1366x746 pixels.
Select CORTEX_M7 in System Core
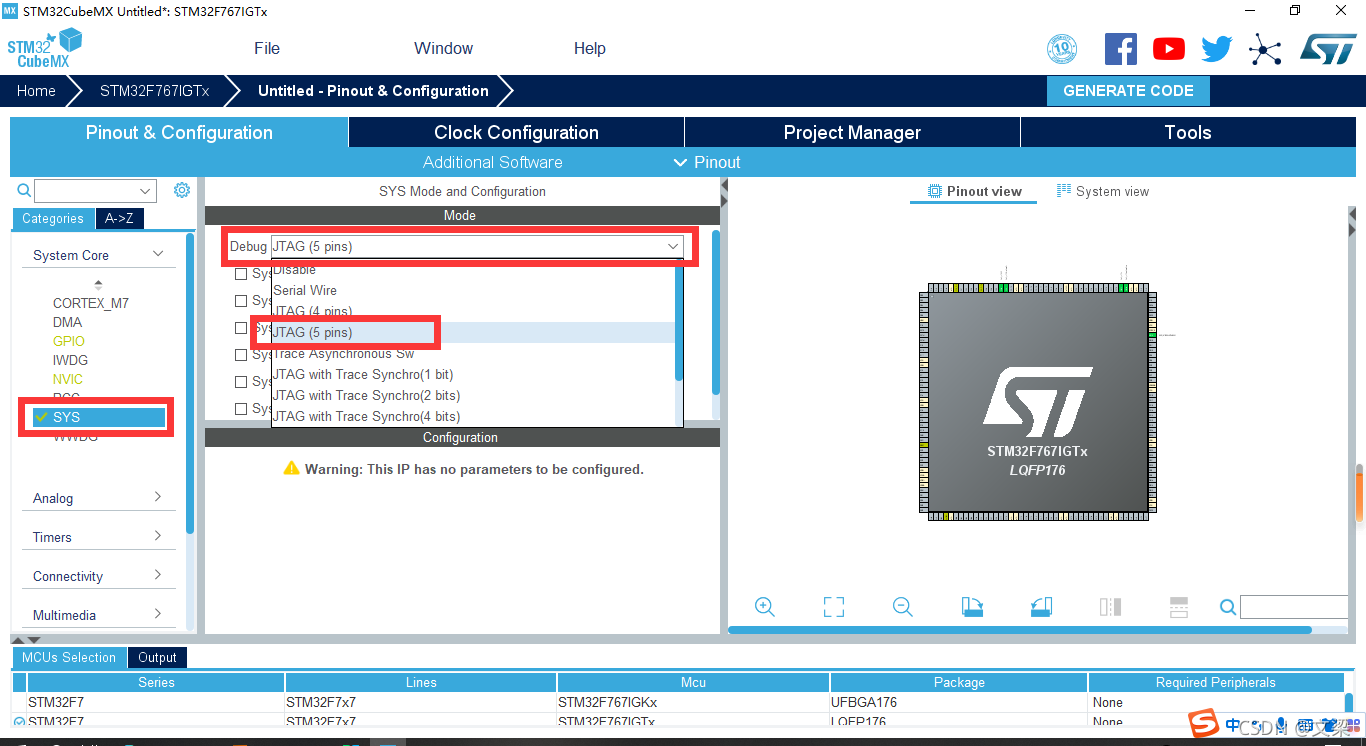click(x=91, y=303)
